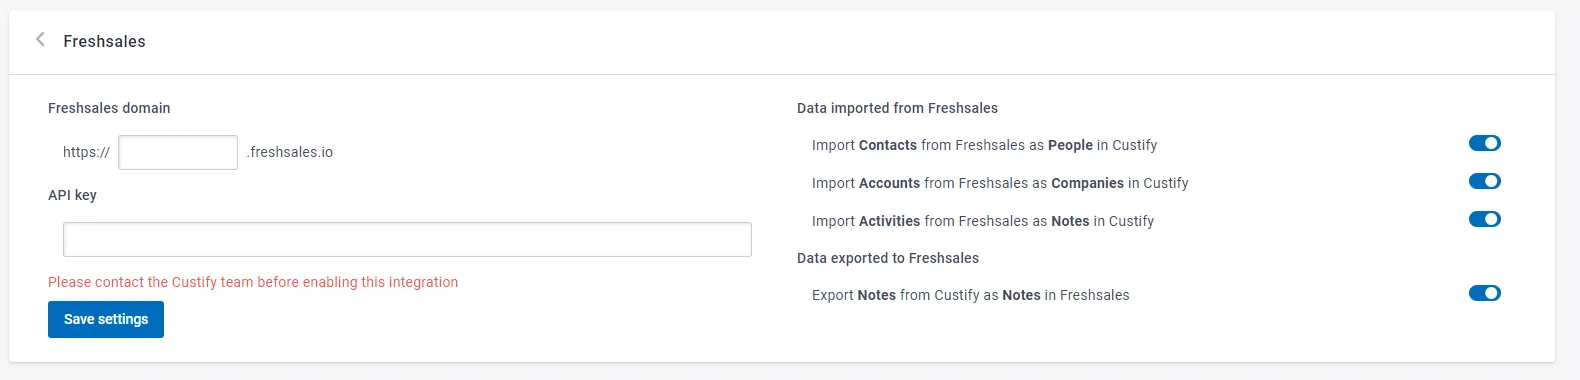Toggle Export Notes to Freshsales switch
Image resolution: width=1580 pixels, height=380 pixels.
click(1484, 293)
